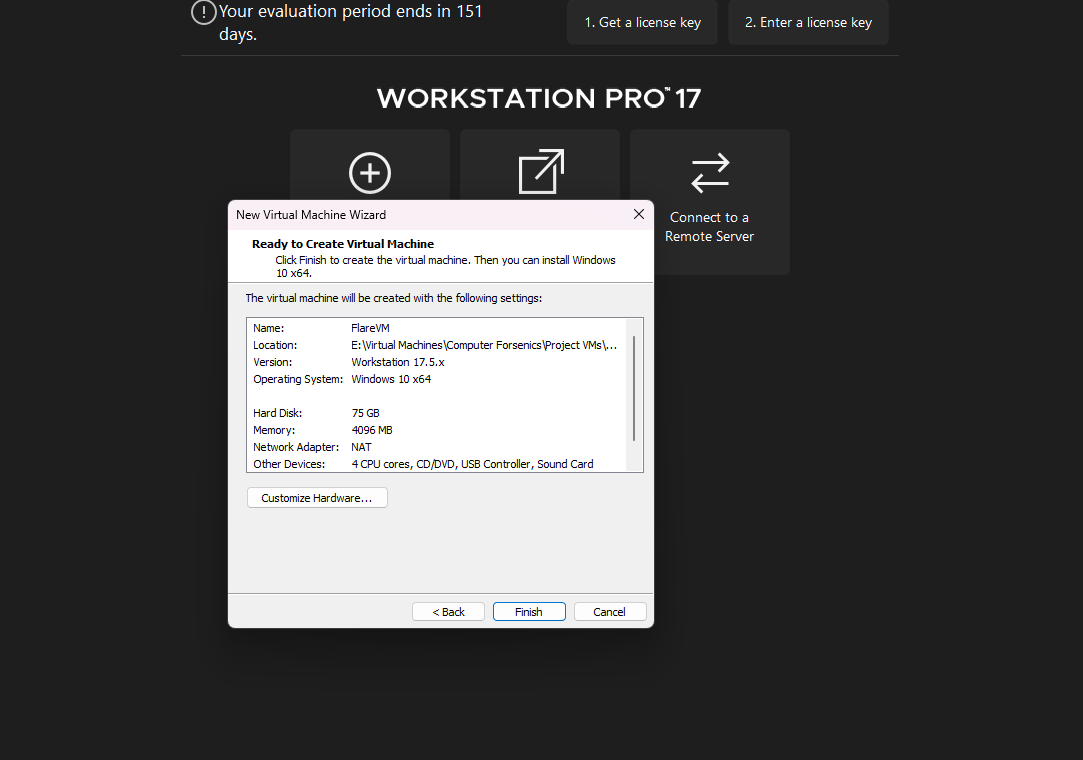This screenshot has height=760, width=1083.
Task: Select the NAT network adapter value
Action: (x=361, y=447)
